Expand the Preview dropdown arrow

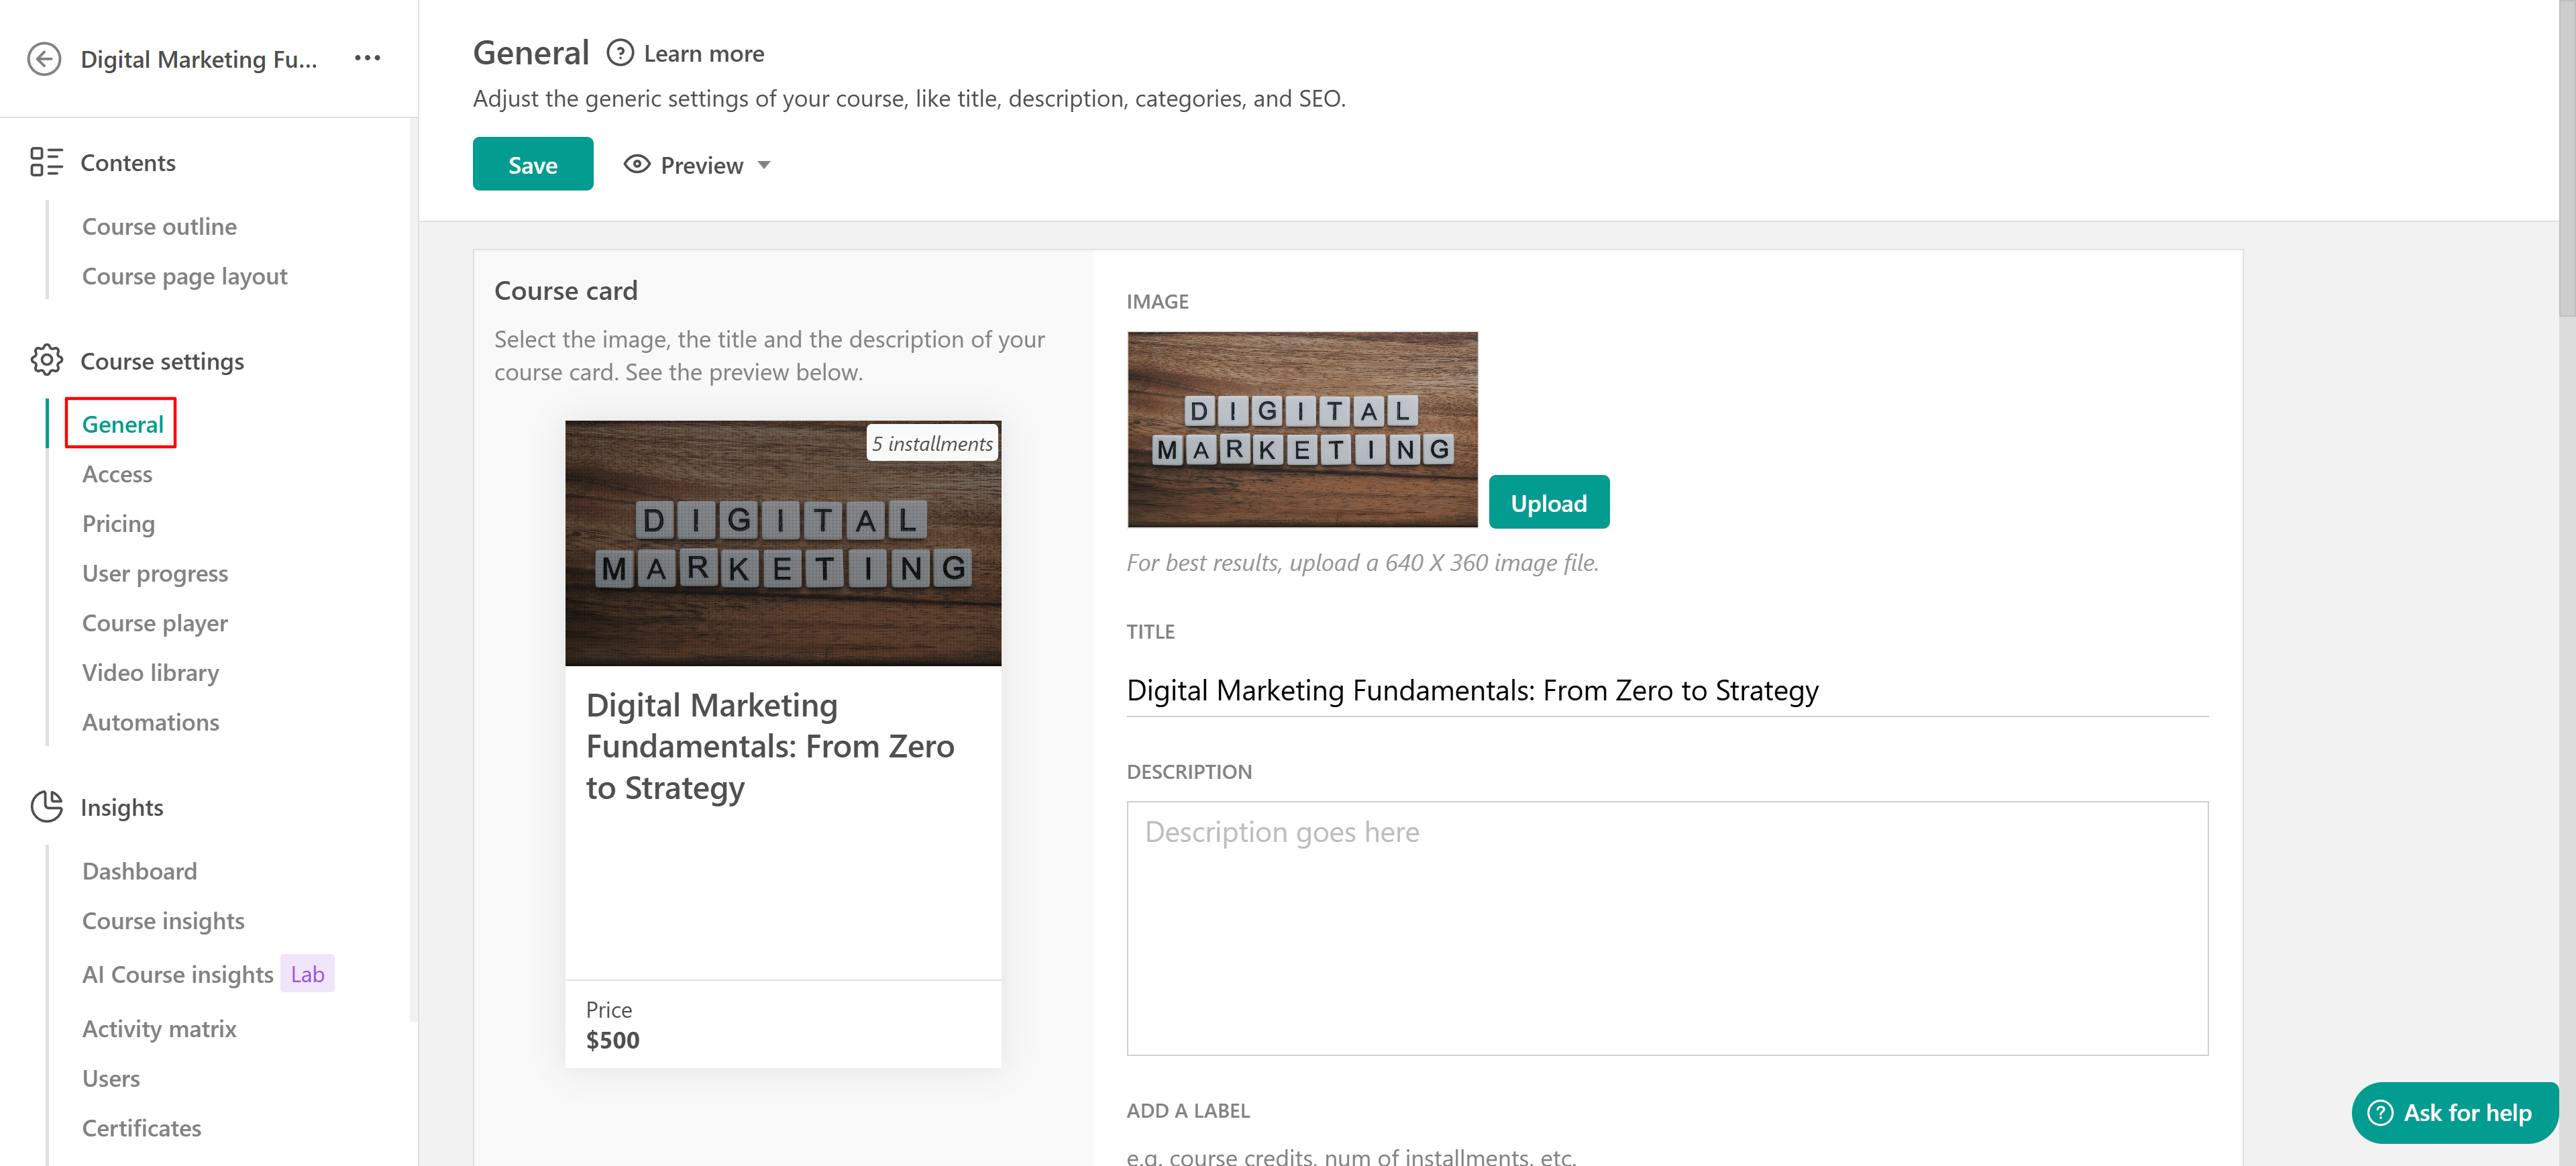pyautogui.click(x=764, y=165)
